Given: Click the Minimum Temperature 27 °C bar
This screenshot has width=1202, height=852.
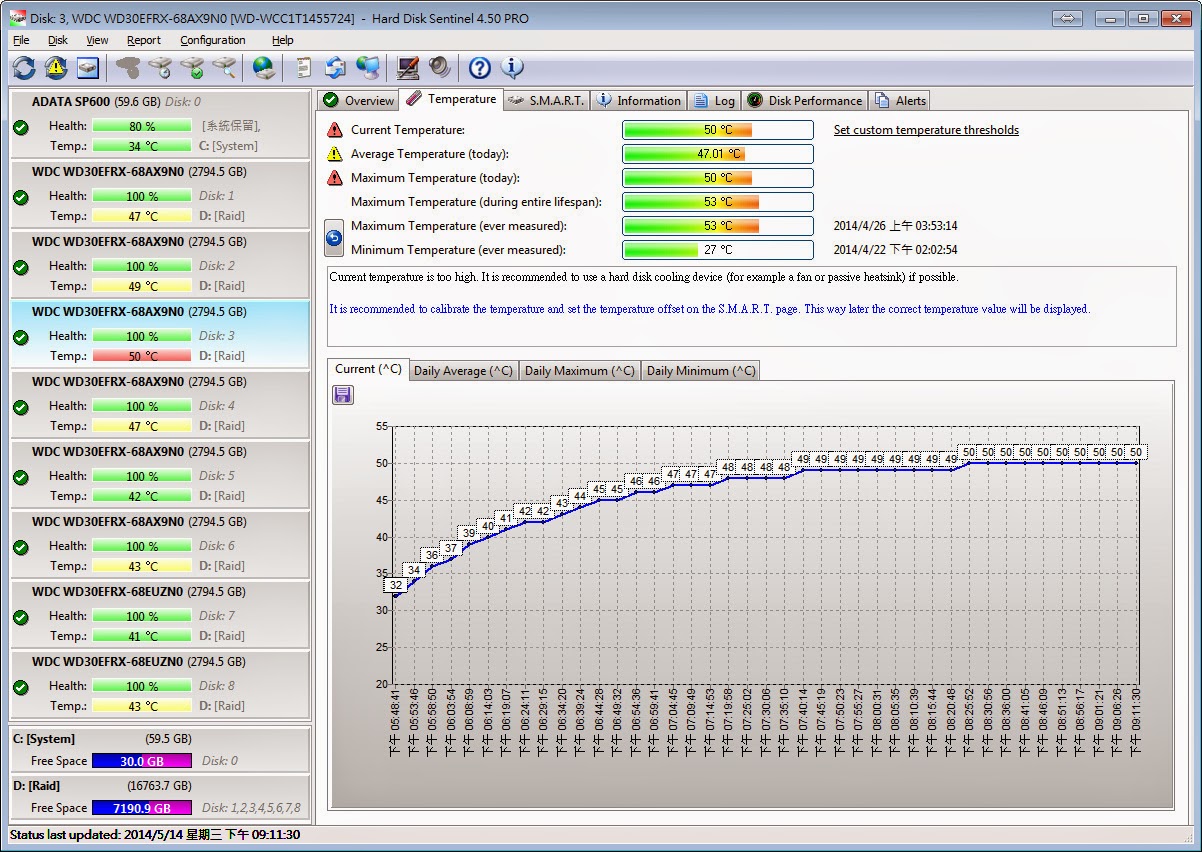Looking at the screenshot, I should click(718, 250).
